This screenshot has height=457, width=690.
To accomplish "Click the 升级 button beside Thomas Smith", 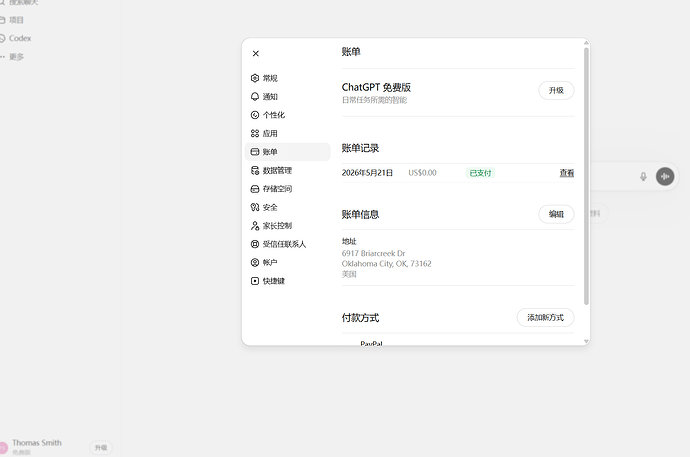I will (x=101, y=448).
